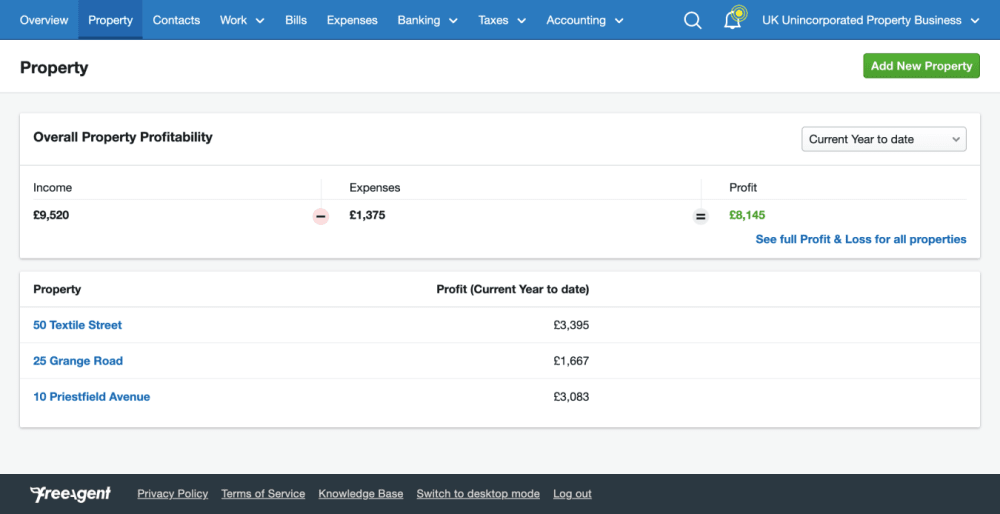Open the Expenses section

point(352,20)
